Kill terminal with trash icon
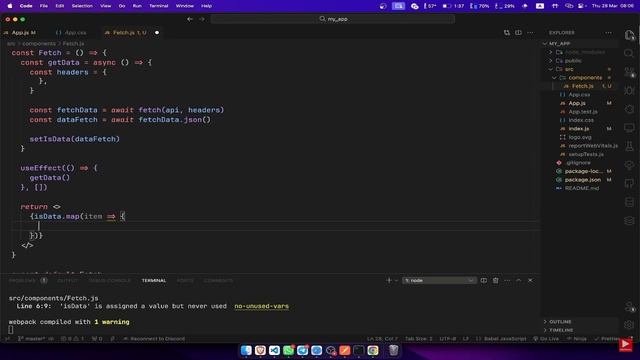This screenshot has width=640, height=360. (496, 280)
